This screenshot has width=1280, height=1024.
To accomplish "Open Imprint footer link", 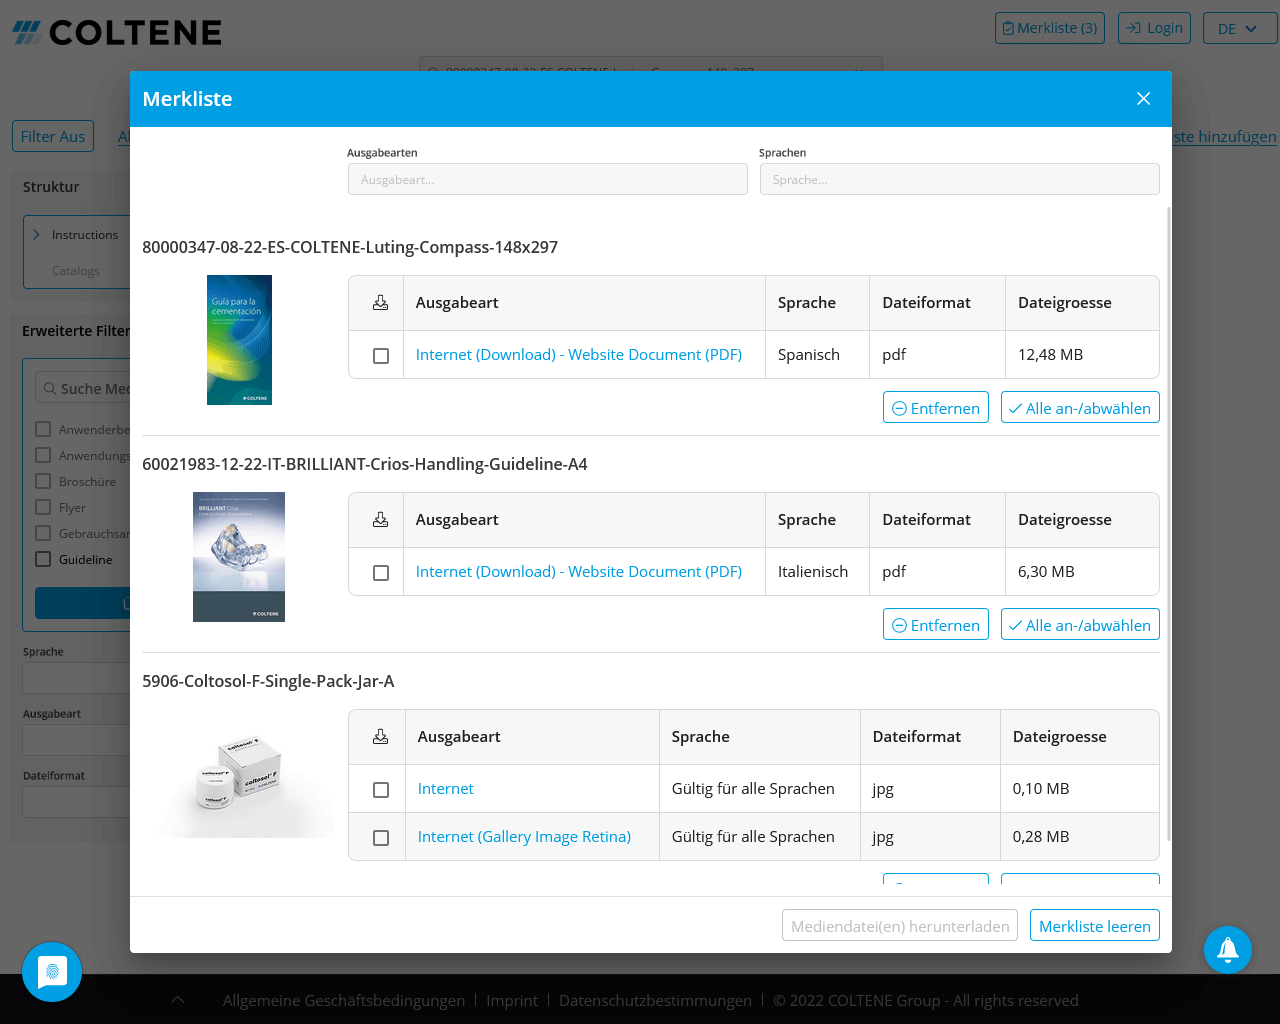I will pyautogui.click(x=512, y=1001).
